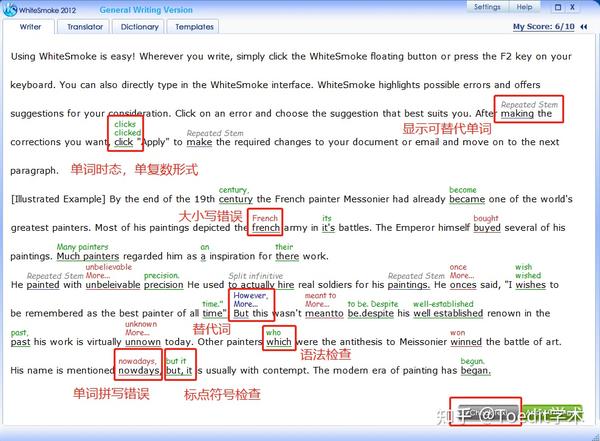This screenshot has width=600, height=441.
Task: Click the underlined phrase 'well established'
Action: 448,313
